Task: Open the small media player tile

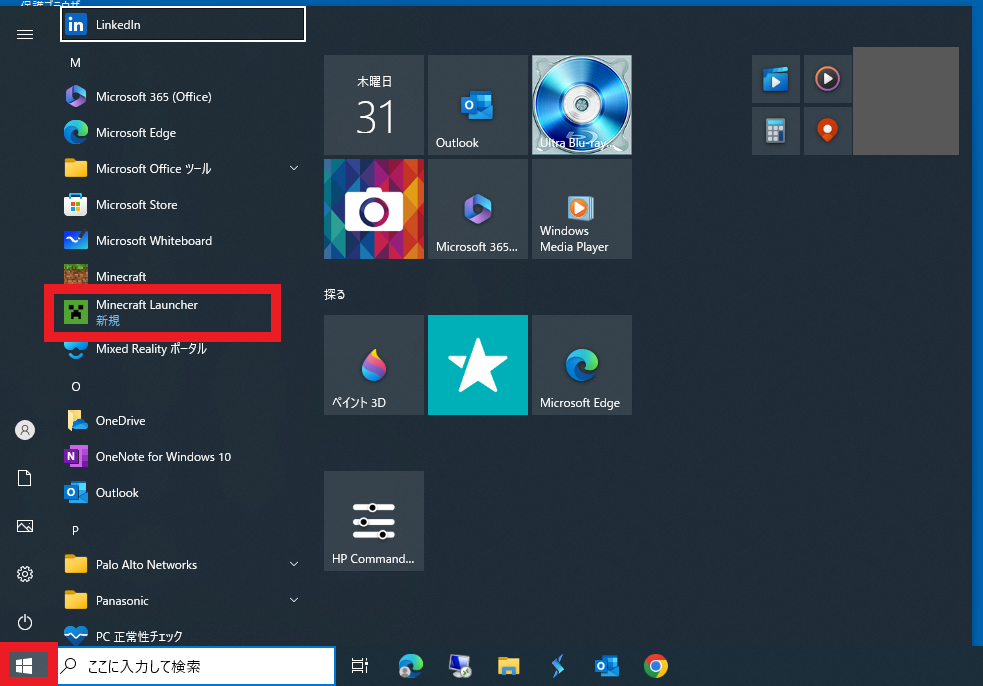Action: [828, 79]
